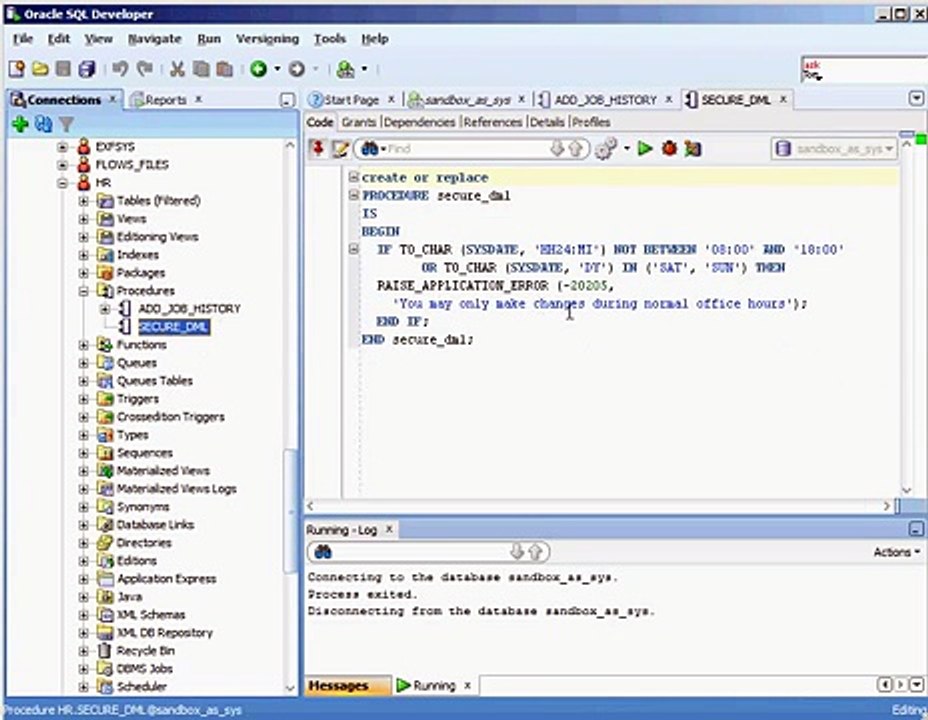Collapse the HR schema node
Screen dimensions: 928x720
coord(62,183)
